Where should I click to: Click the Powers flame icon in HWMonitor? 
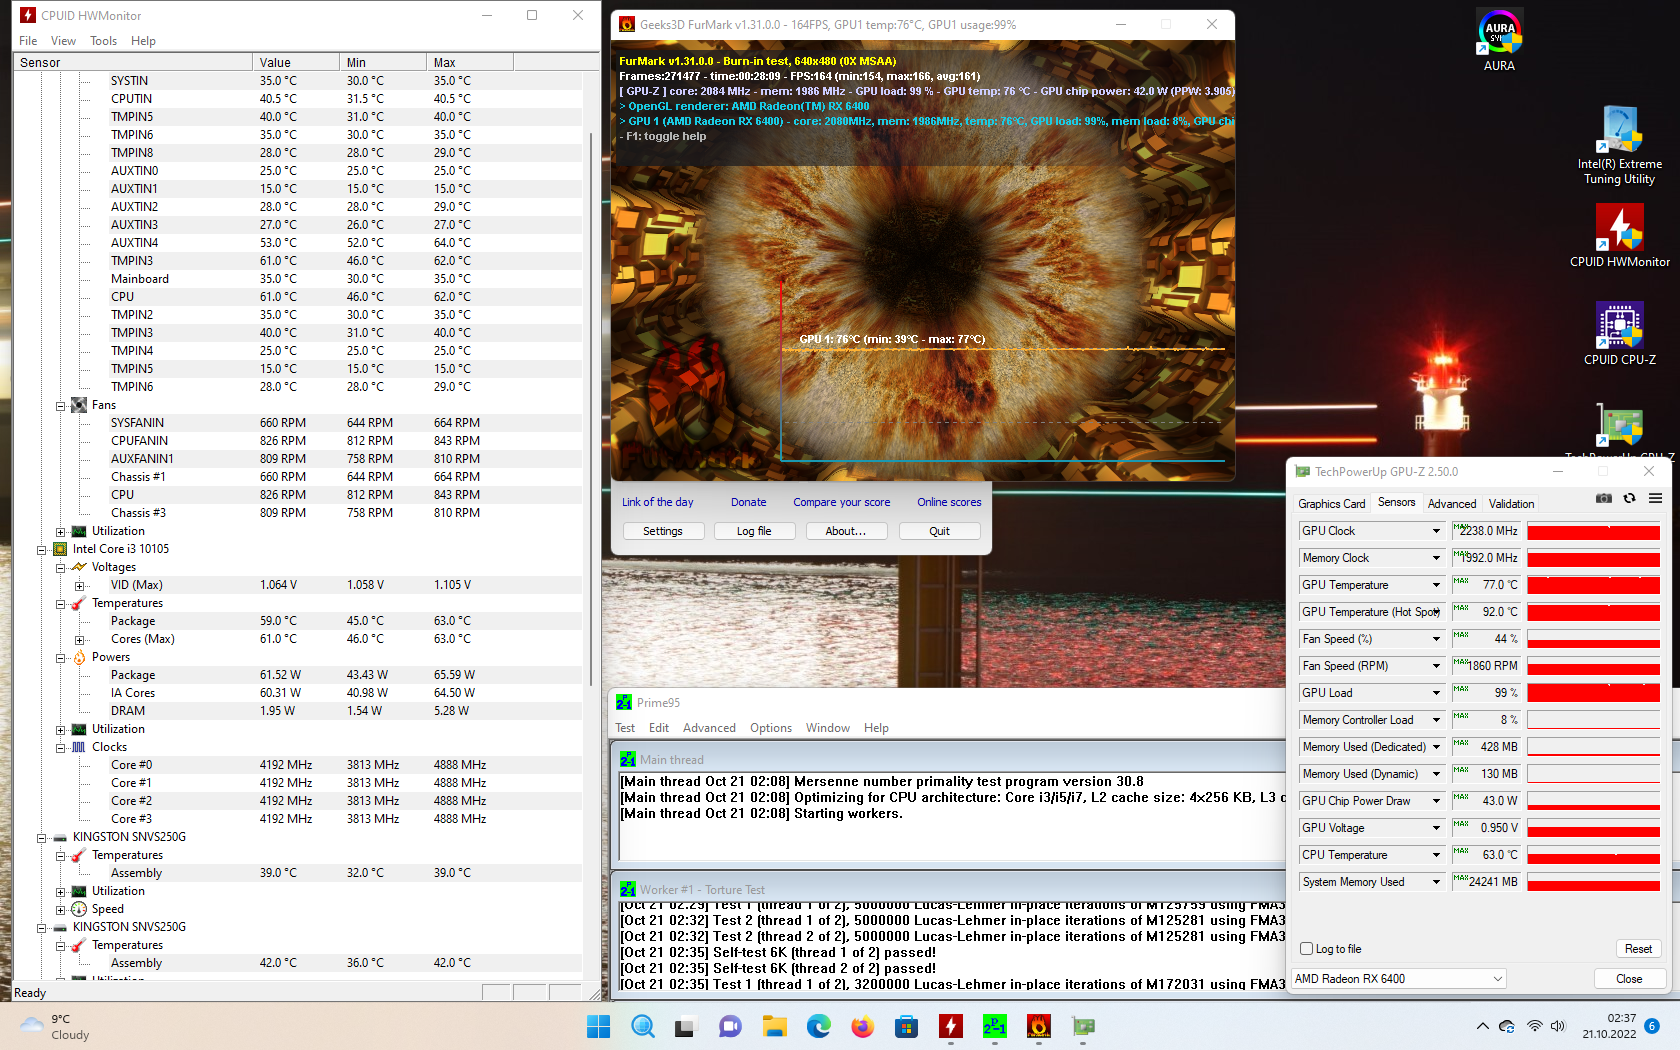pyautogui.click(x=79, y=657)
